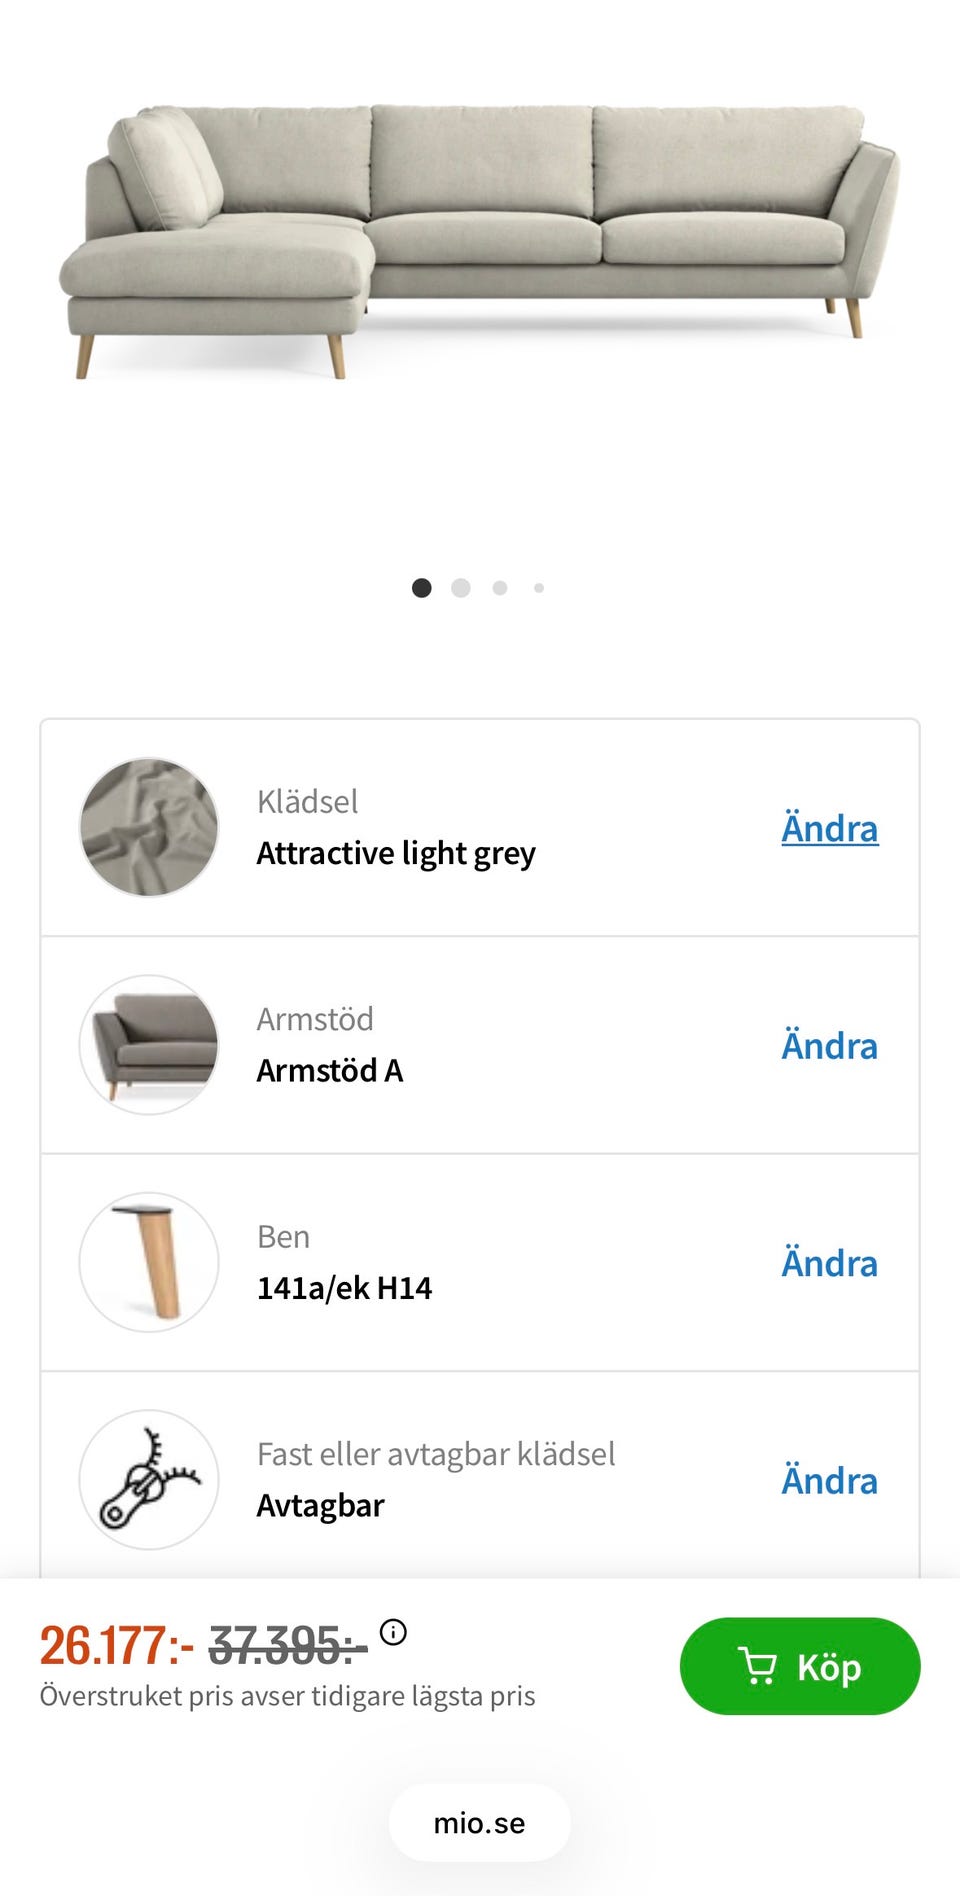This screenshot has height=1896, width=960.
Task: Change the Ben leg option via Ändra
Action: pyautogui.click(x=829, y=1263)
